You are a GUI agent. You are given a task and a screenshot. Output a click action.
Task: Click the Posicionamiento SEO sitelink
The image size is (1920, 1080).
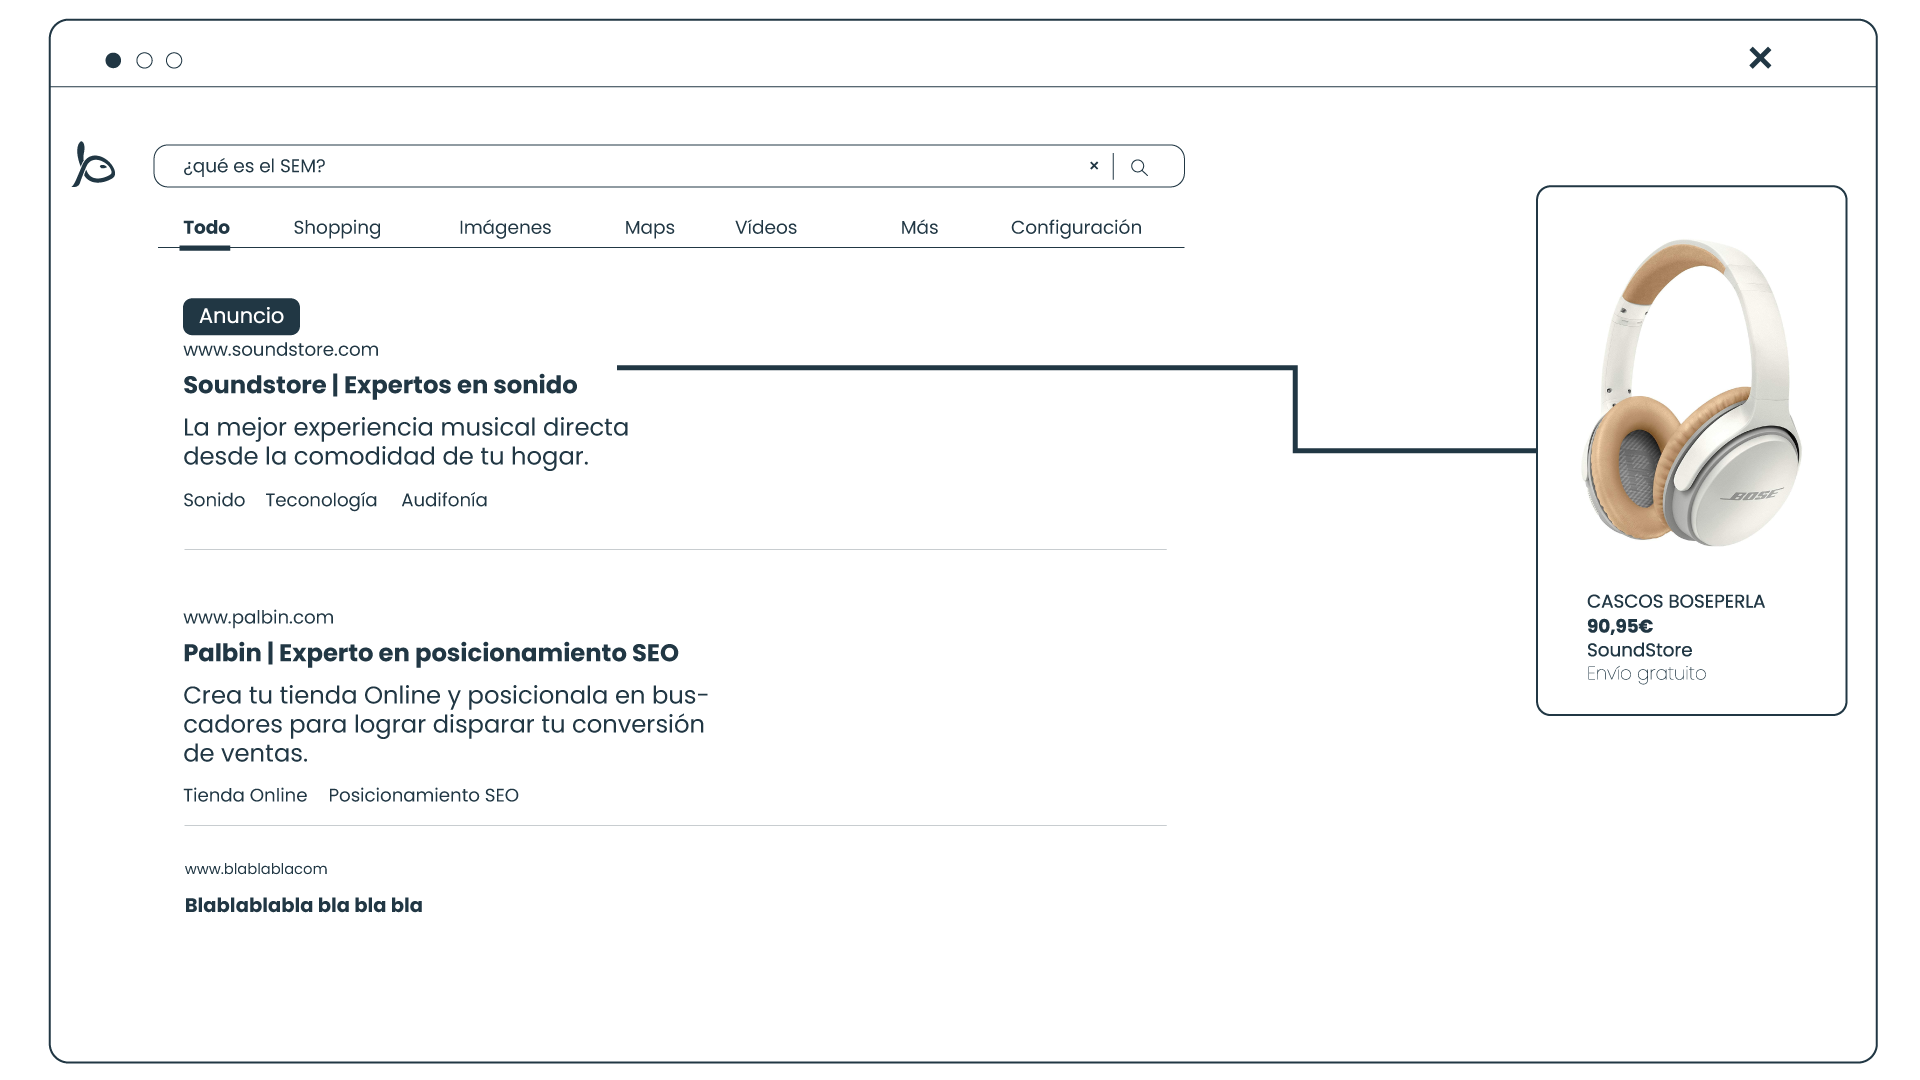(x=423, y=795)
